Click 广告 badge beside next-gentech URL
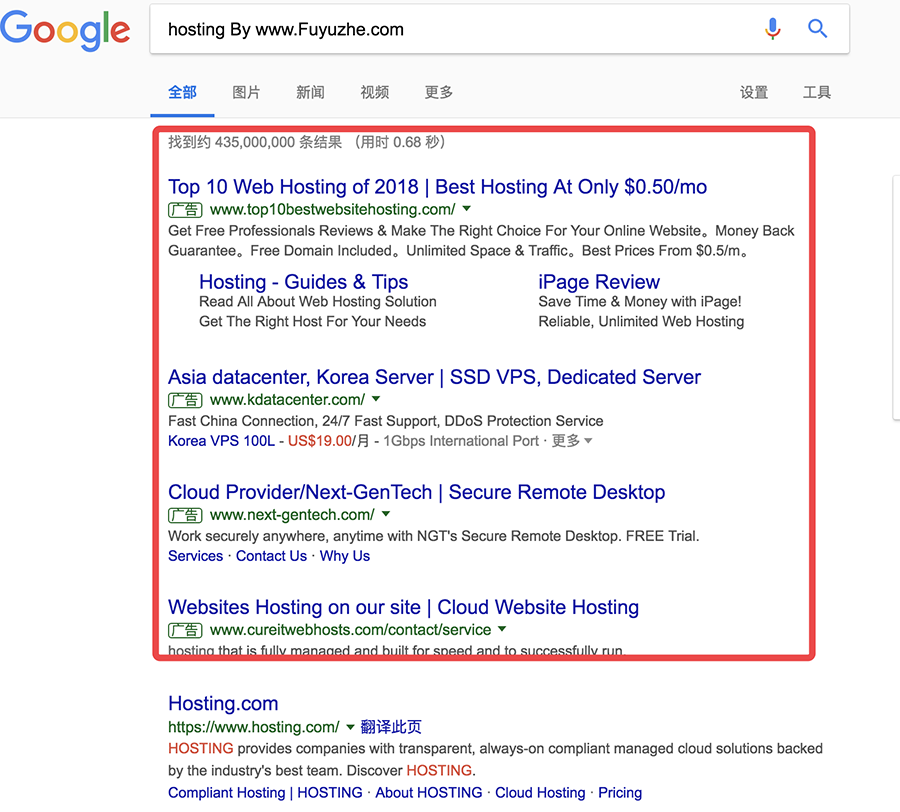 (x=185, y=515)
